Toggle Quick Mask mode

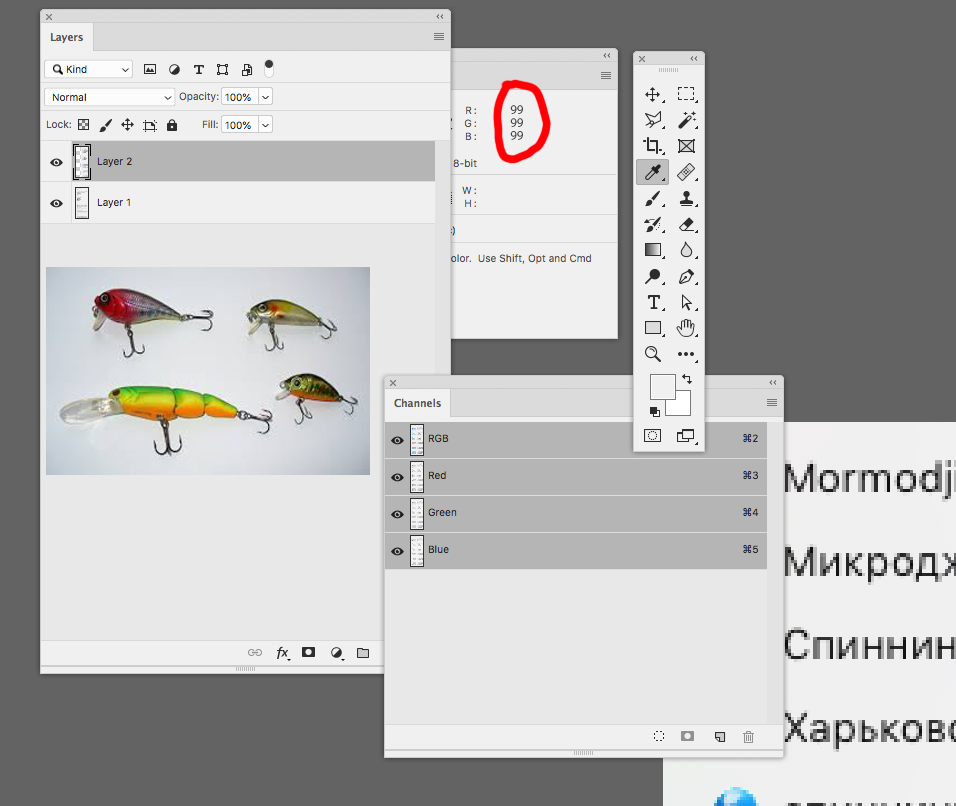pos(652,435)
